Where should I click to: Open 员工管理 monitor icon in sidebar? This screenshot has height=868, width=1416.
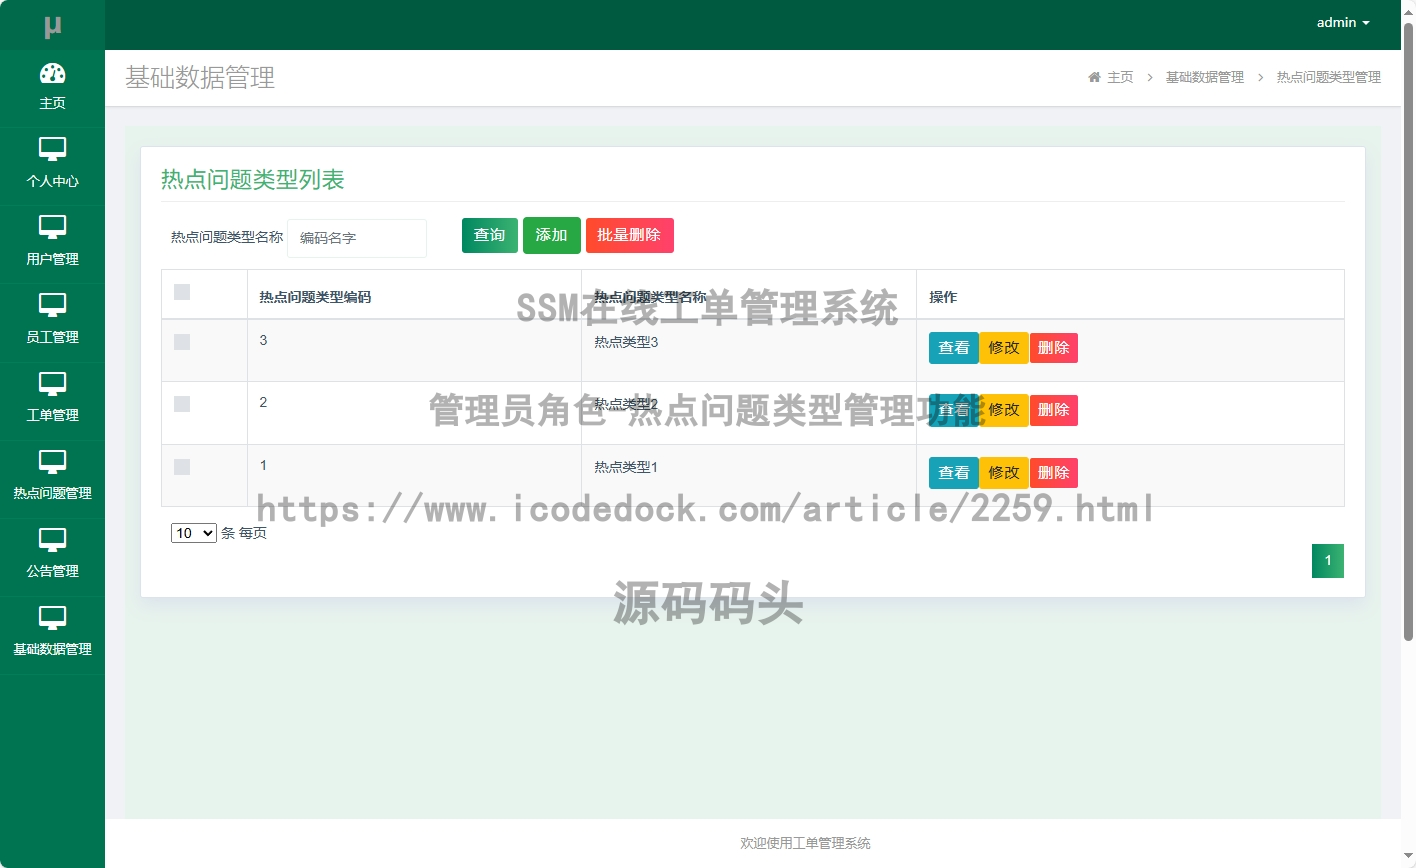point(52,306)
